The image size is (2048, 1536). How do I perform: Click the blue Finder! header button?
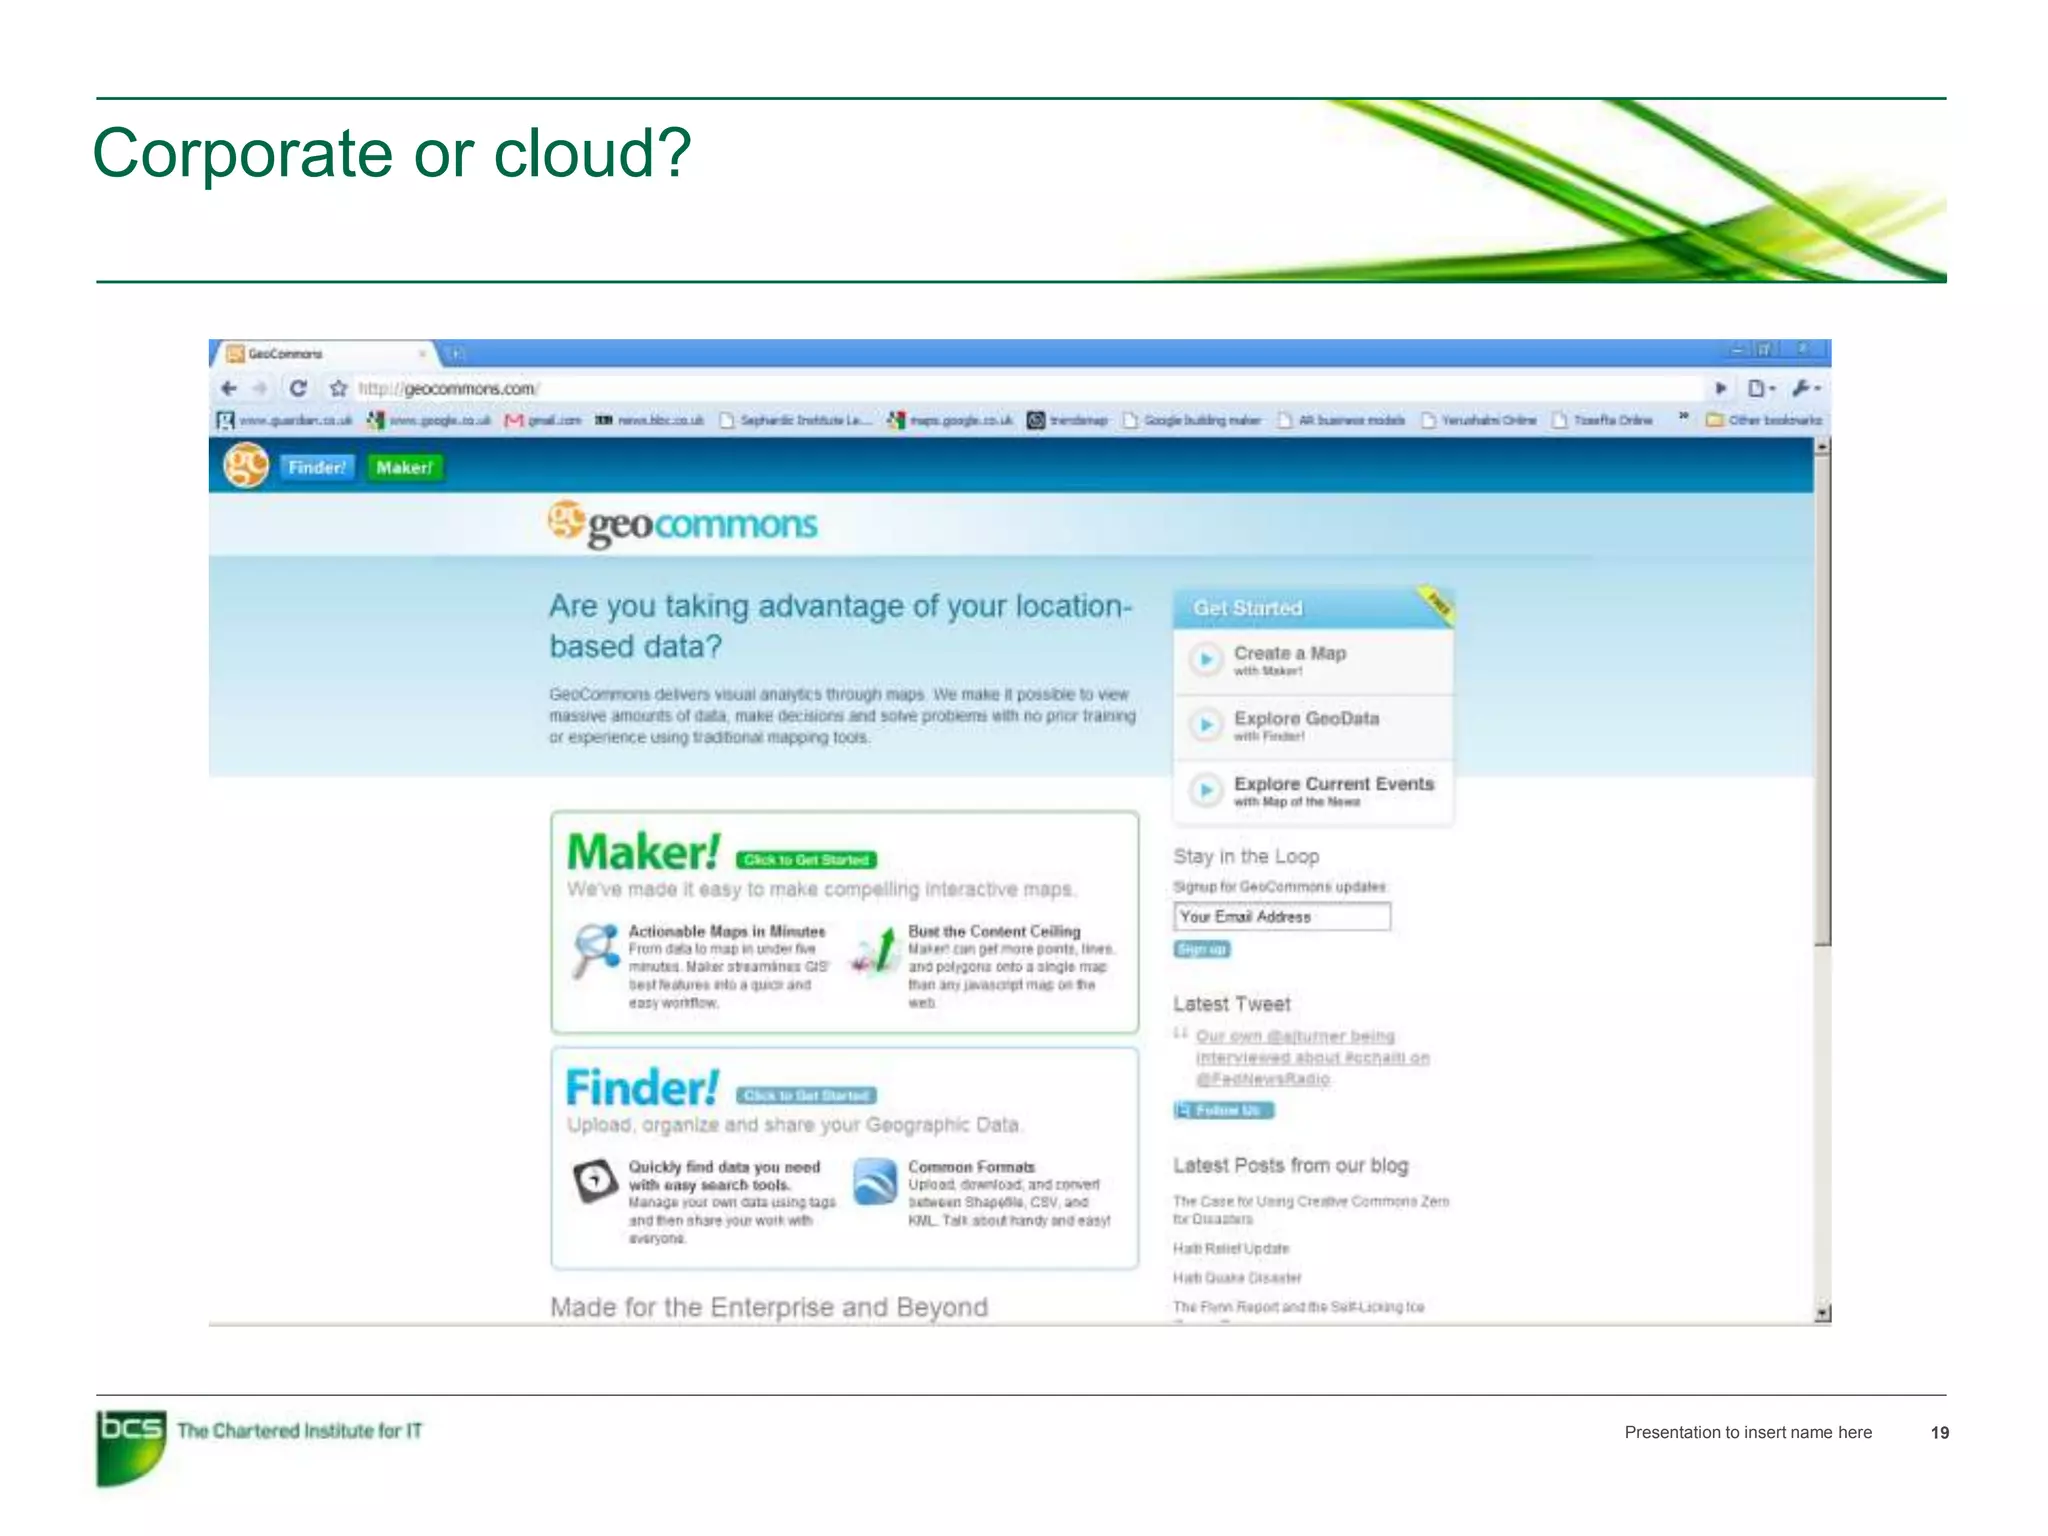pyautogui.click(x=317, y=467)
